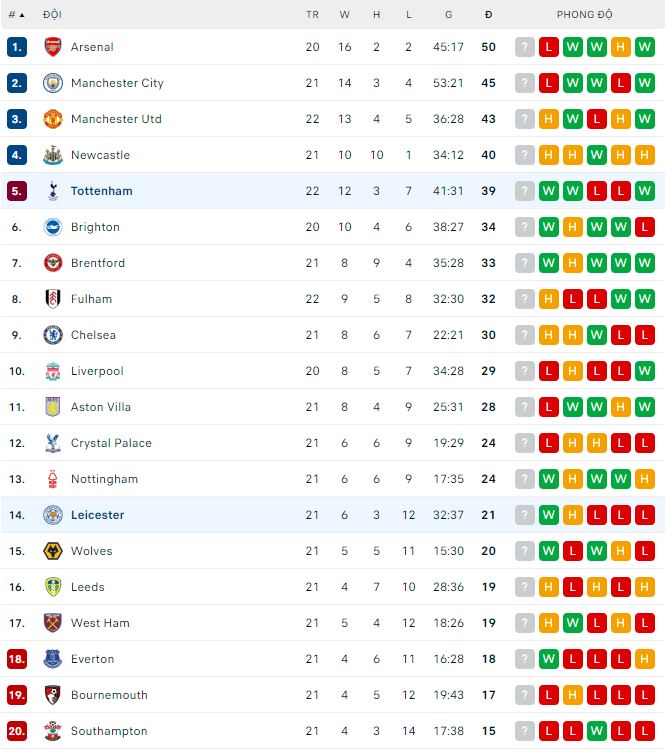Click the rank 5 position badge
This screenshot has width=668, height=752.
[16, 191]
